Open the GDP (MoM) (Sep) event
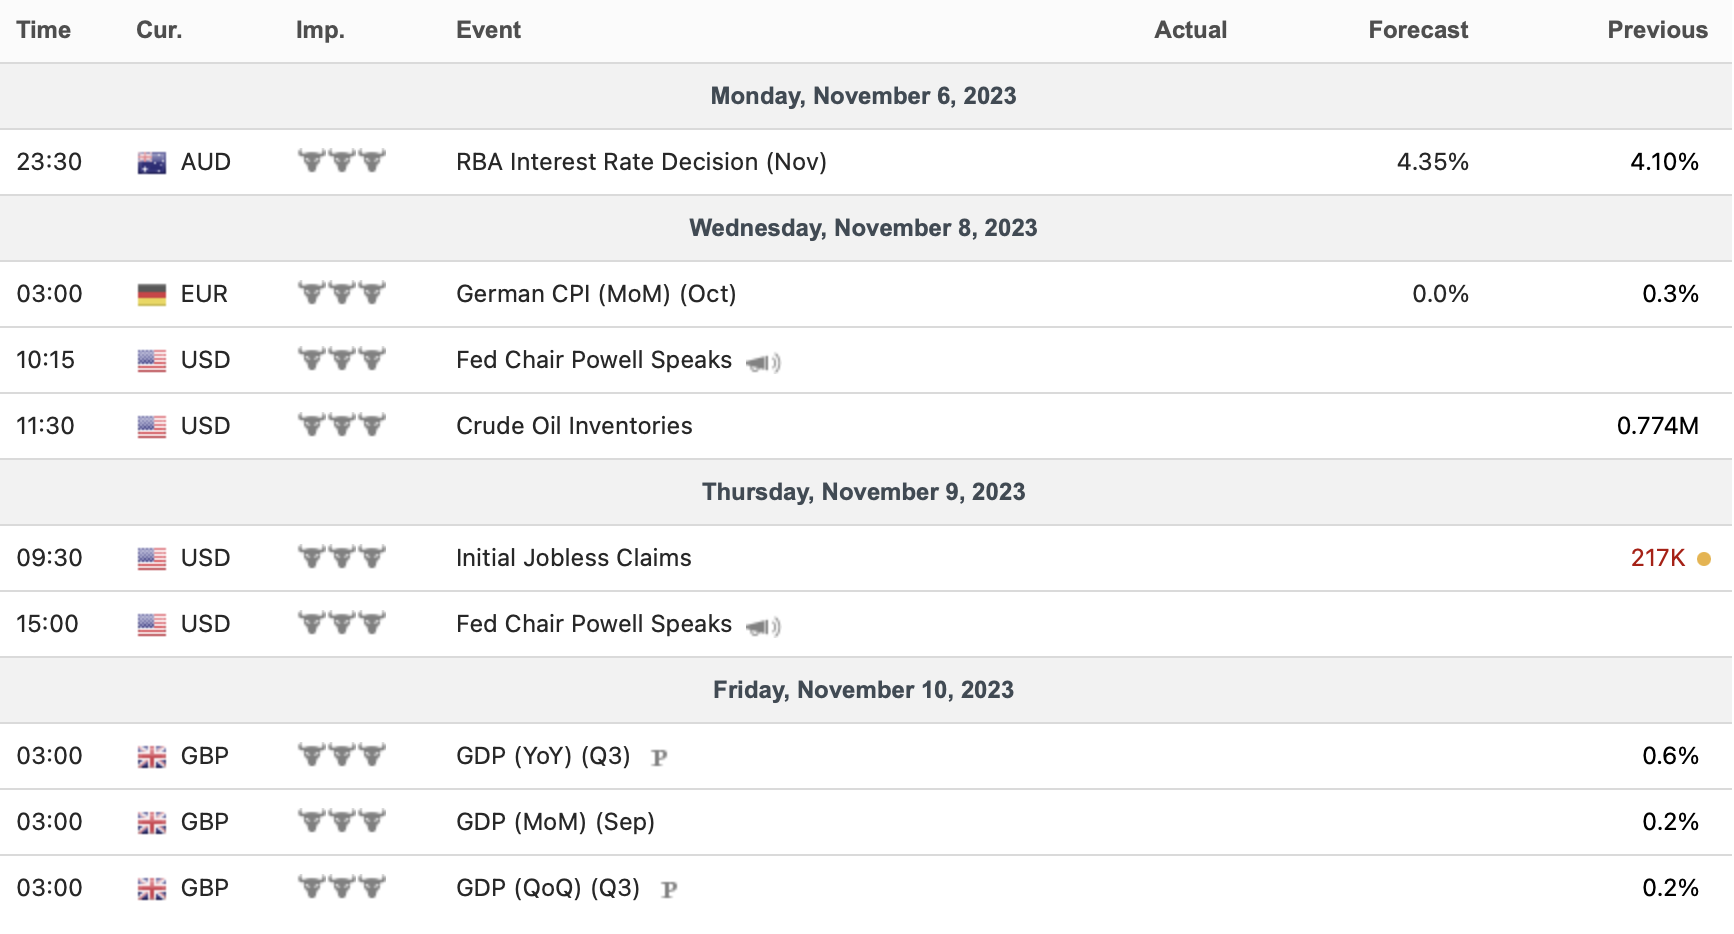The width and height of the screenshot is (1734, 934). [555, 822]
